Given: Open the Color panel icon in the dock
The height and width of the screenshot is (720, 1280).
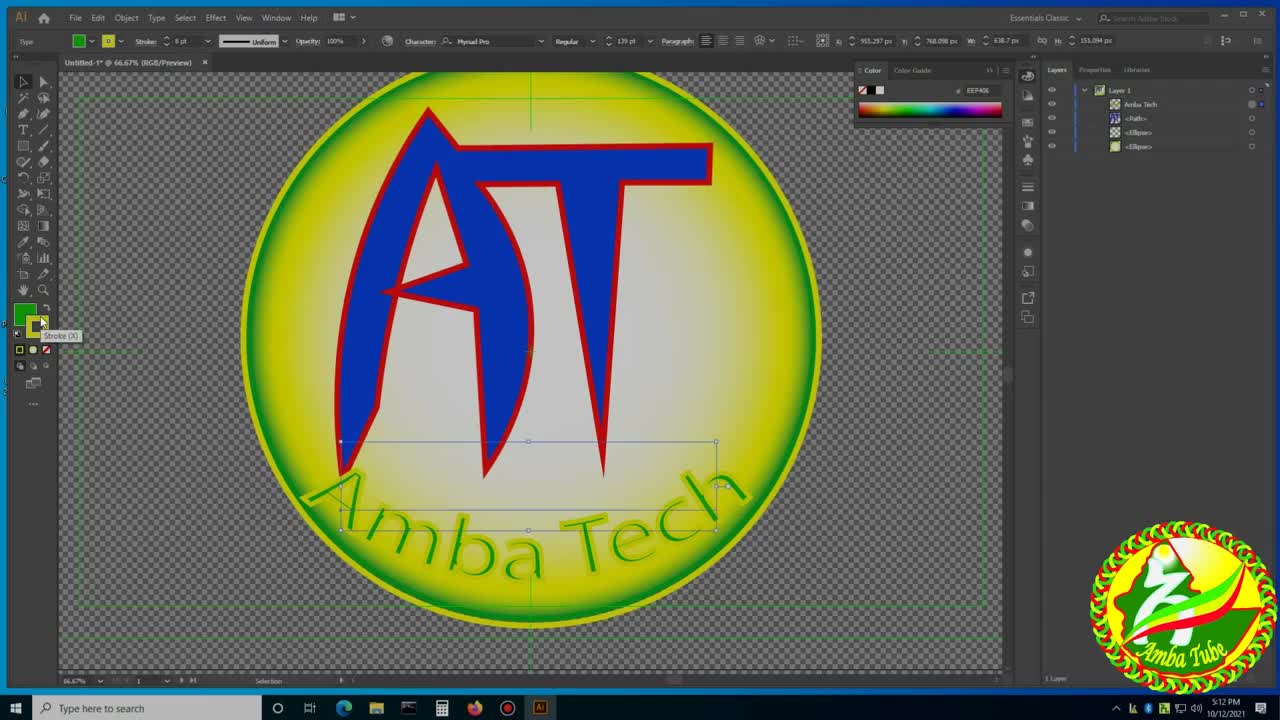Looking at the screenshot, I should click(1028, 77).
